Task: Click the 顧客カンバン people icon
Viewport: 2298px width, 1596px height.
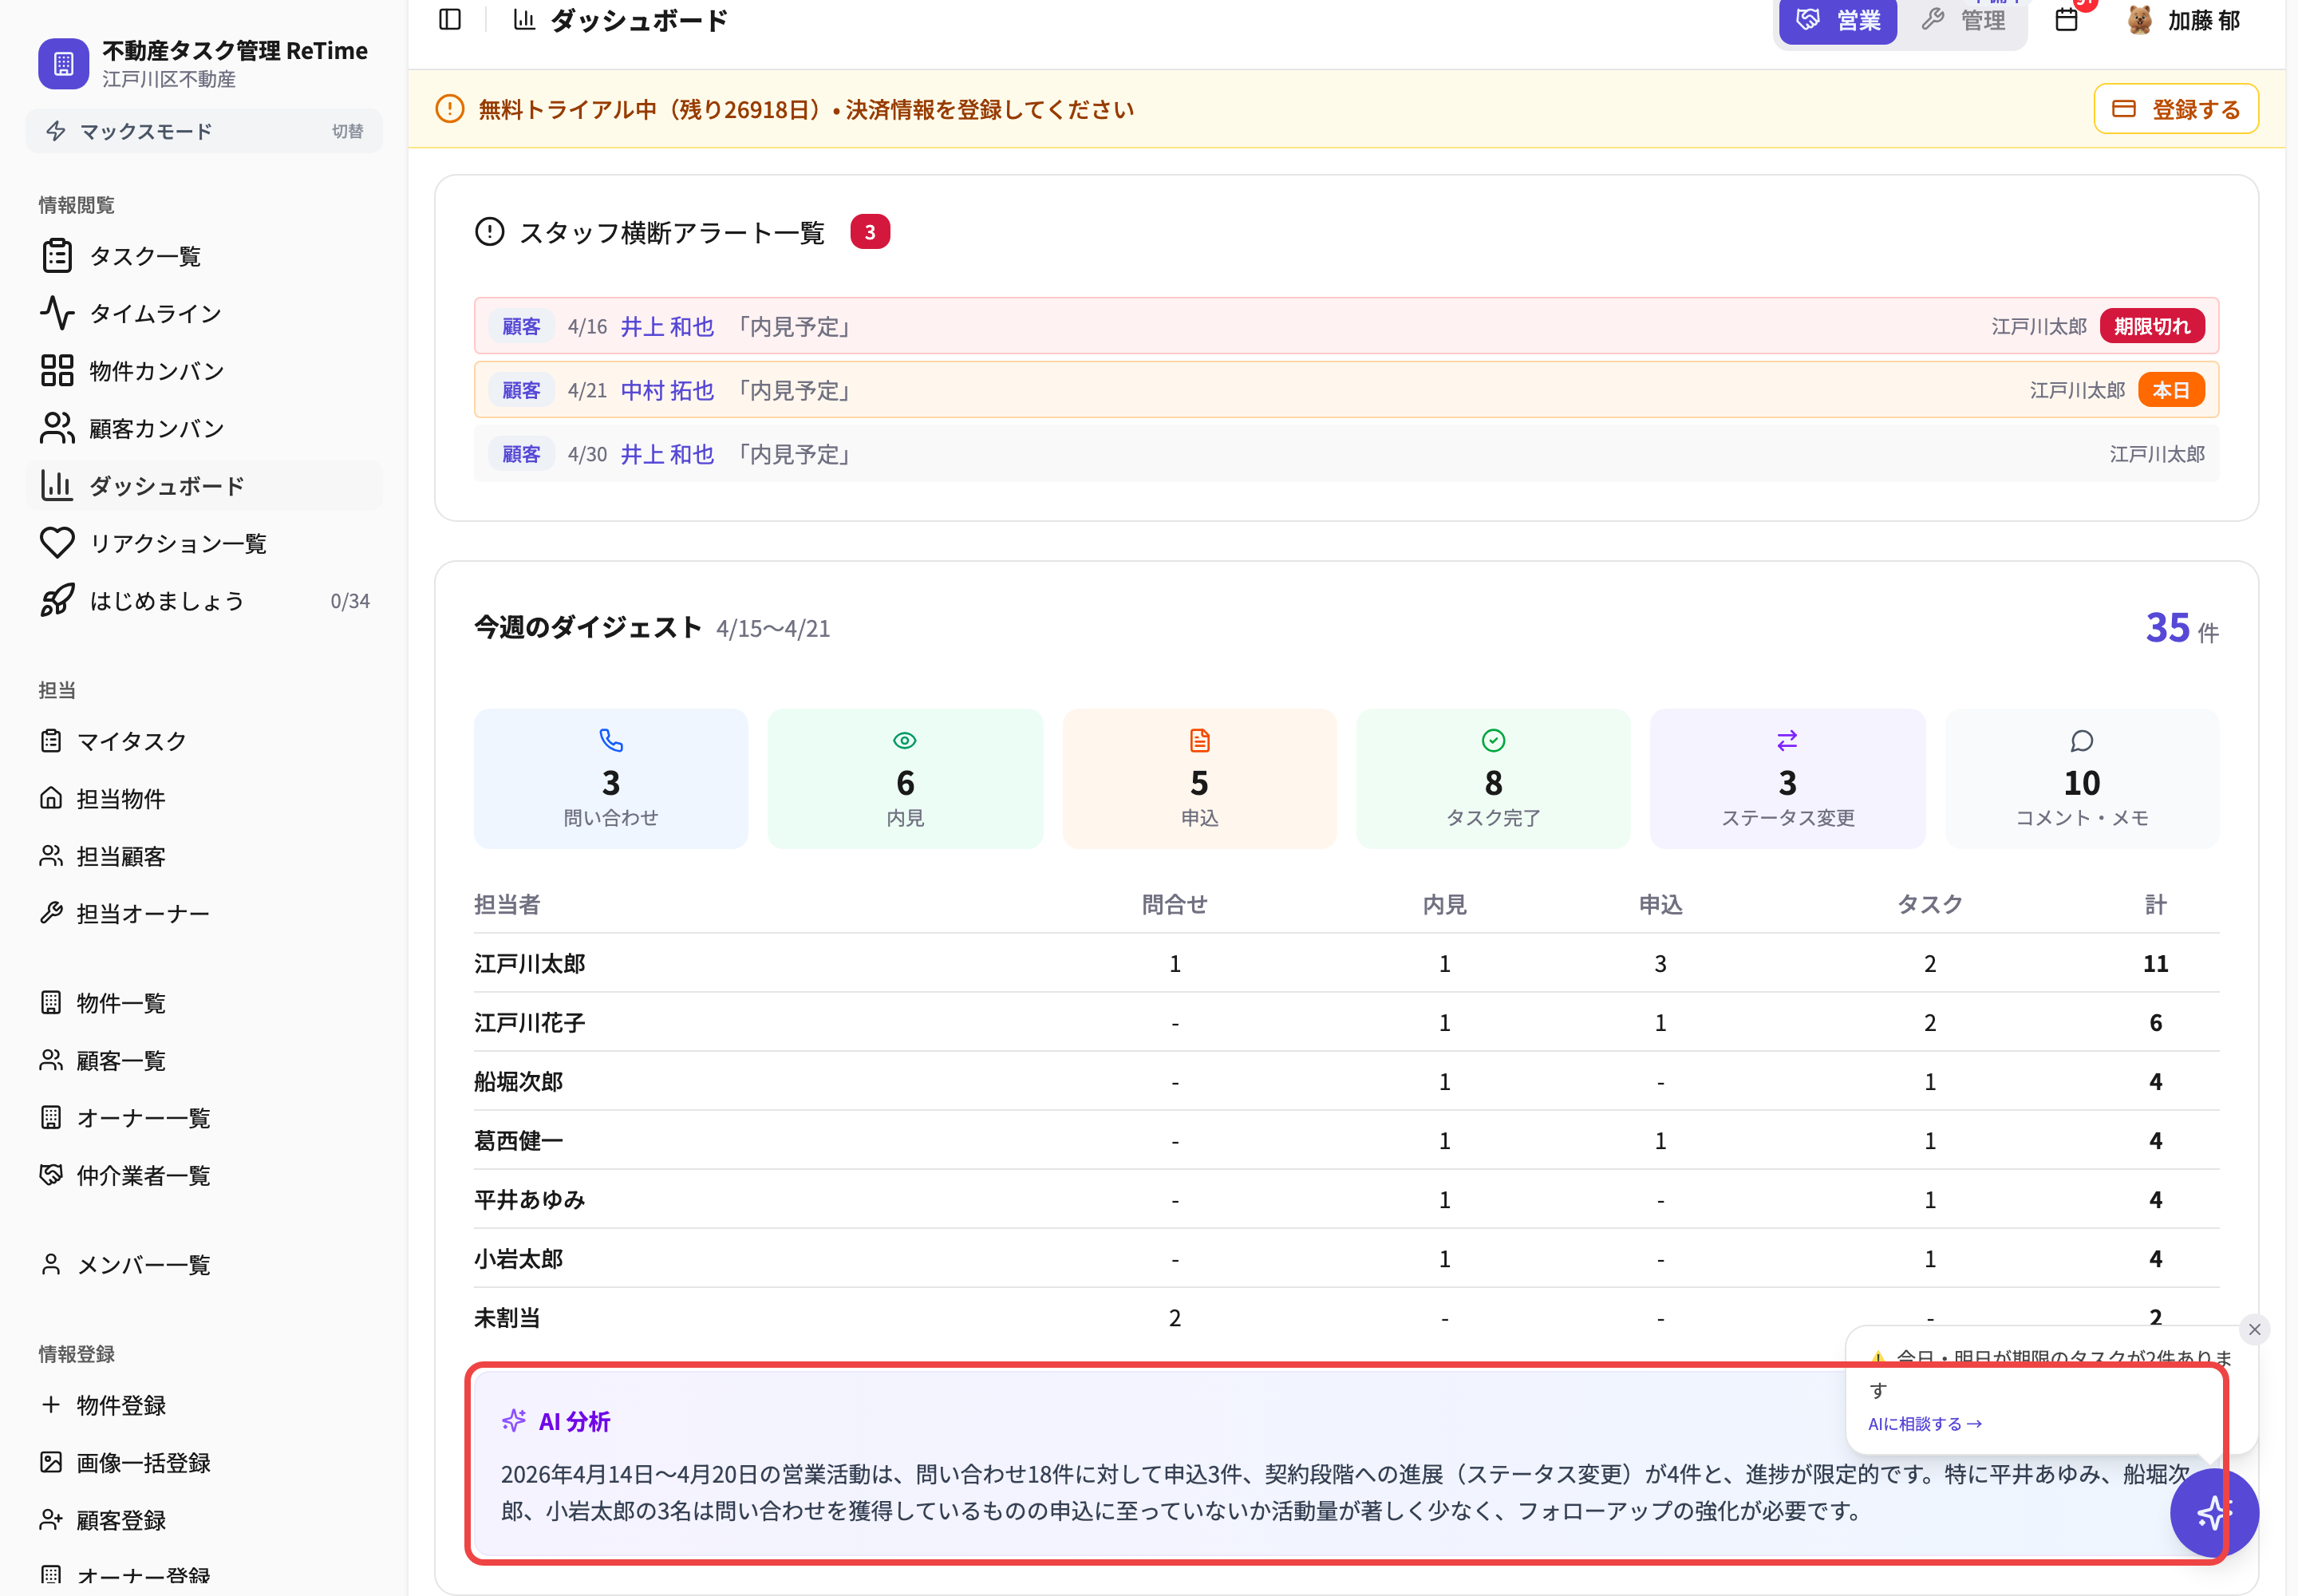Action: pos(57,428)
